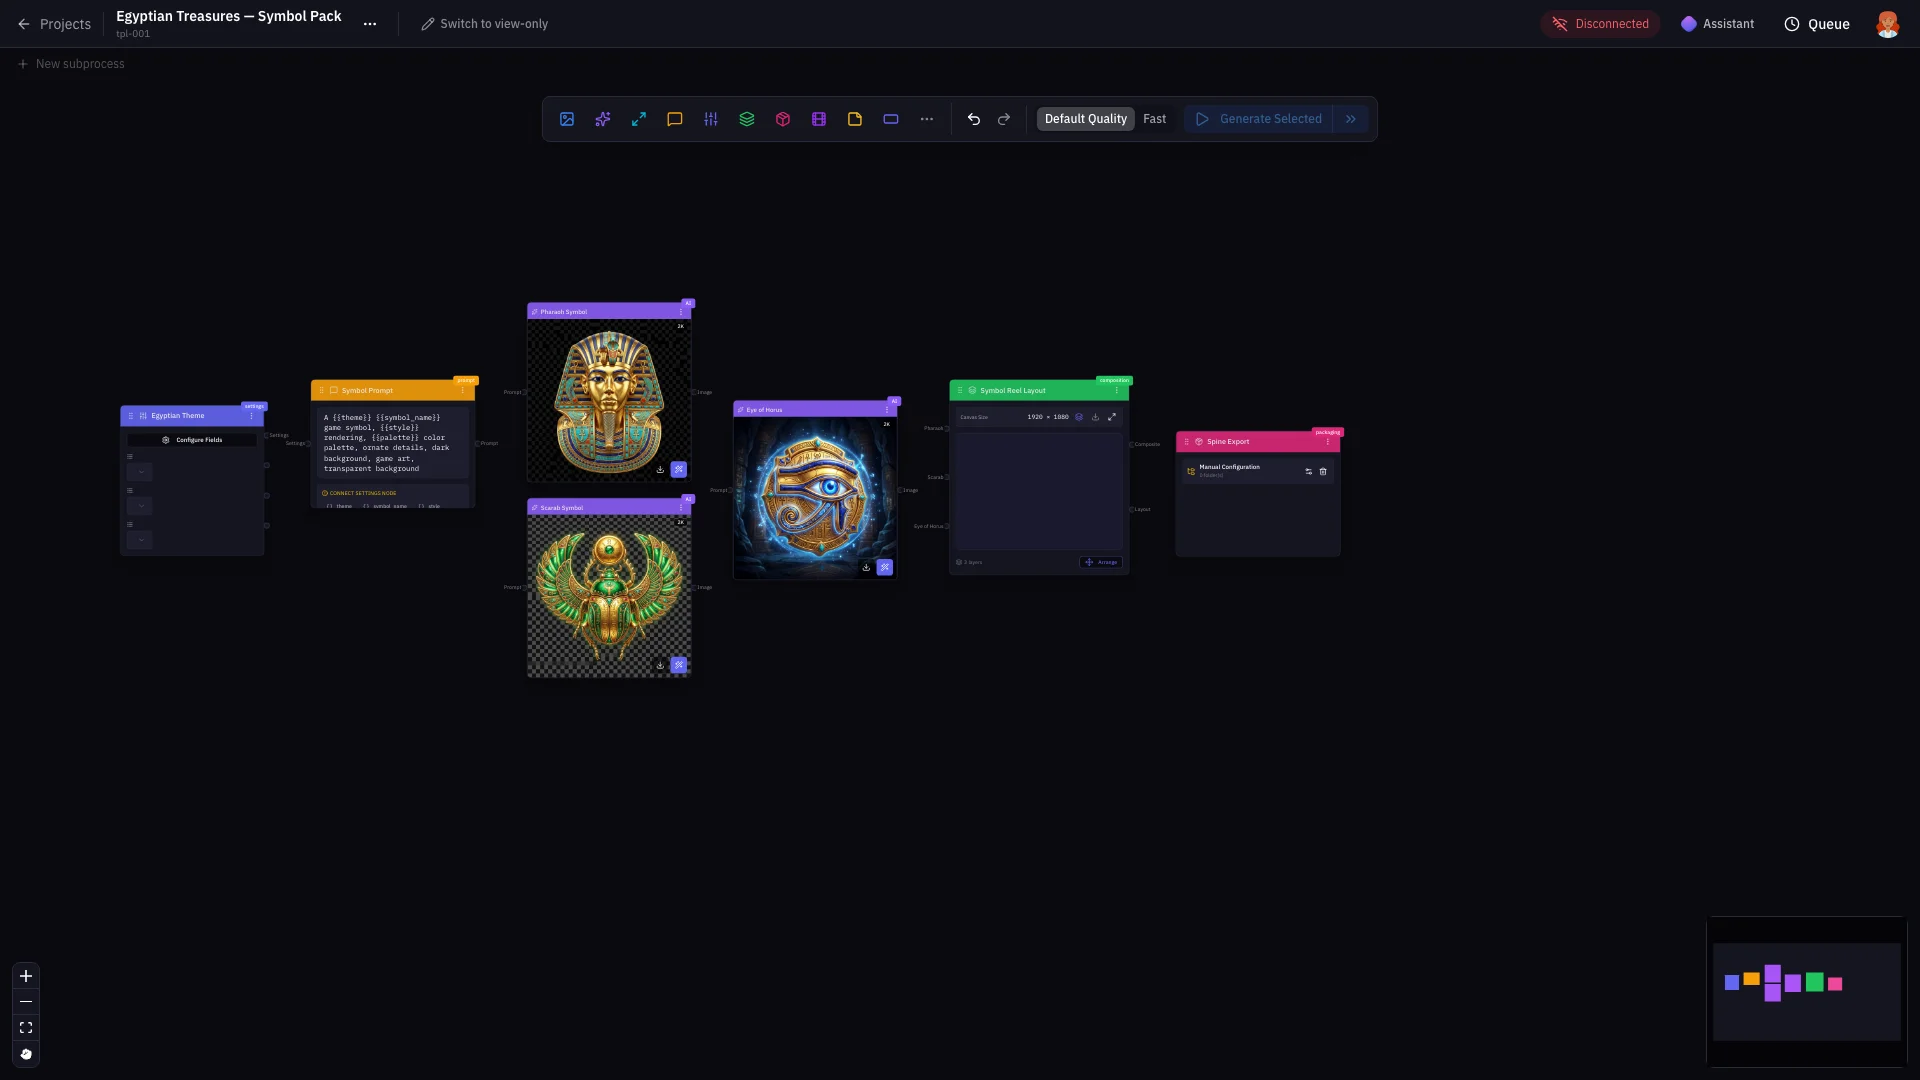Open the toolbar more-tools ellipsis menu
Viewport: 1920px width, 1080px height.
click(927, 119)
